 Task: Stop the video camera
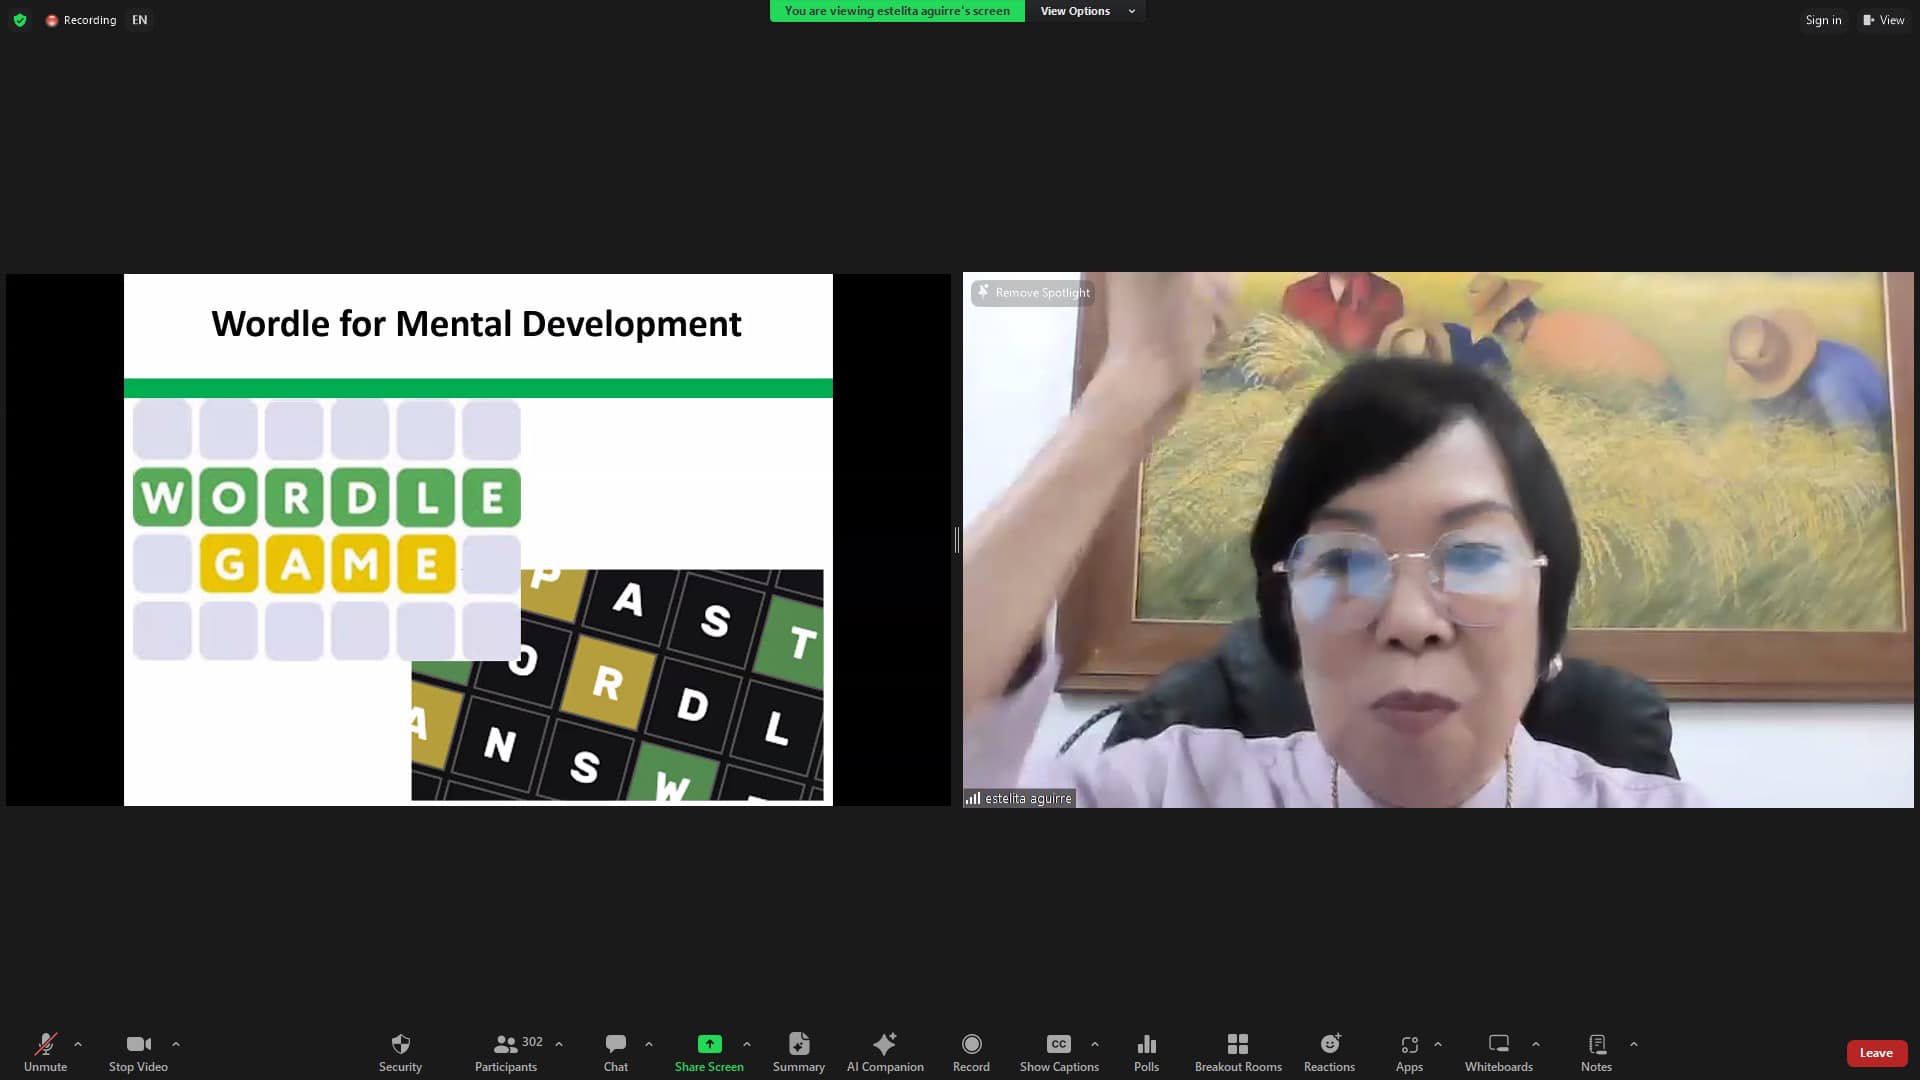[x=138, y=1052]
